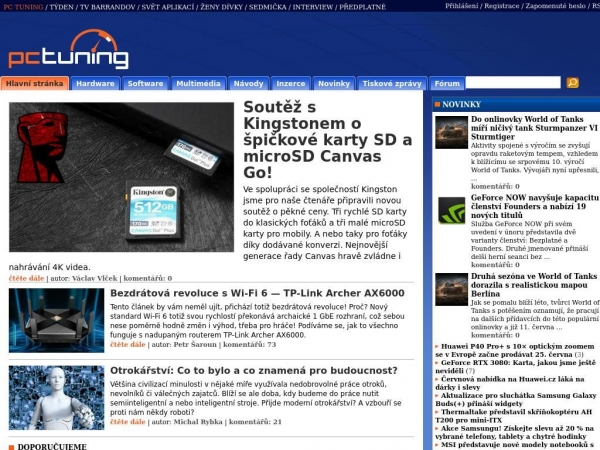
Task: Select the Tiskové zprávy tab
Action: 392,83
